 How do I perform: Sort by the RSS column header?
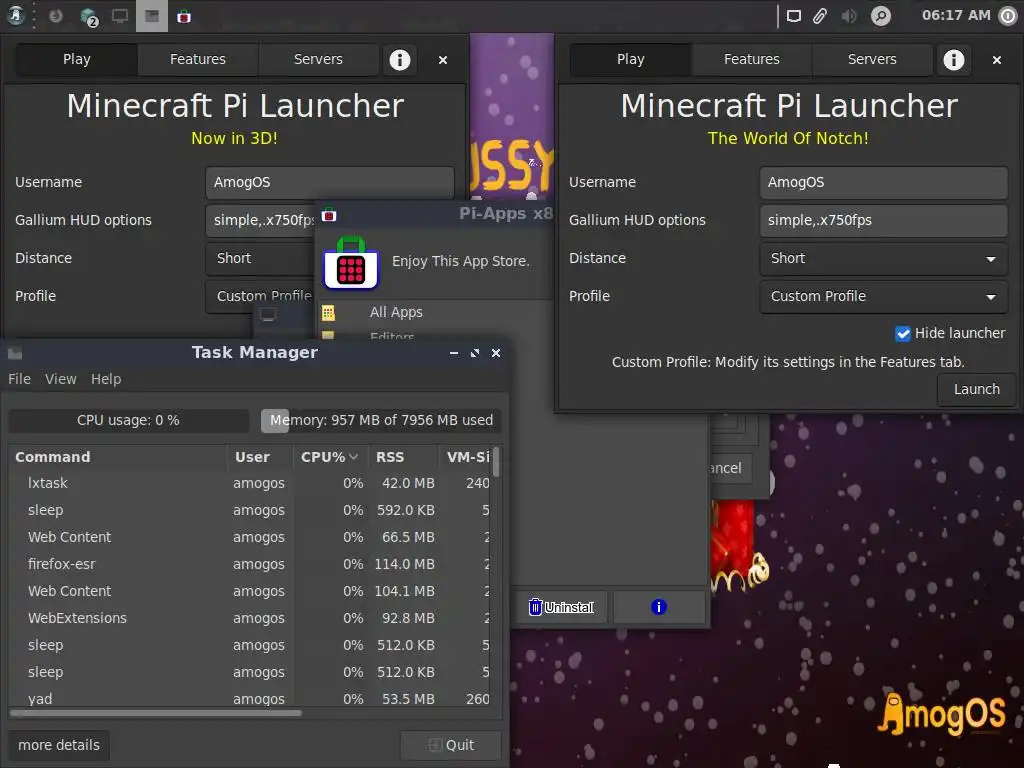[x=403, y=457]
